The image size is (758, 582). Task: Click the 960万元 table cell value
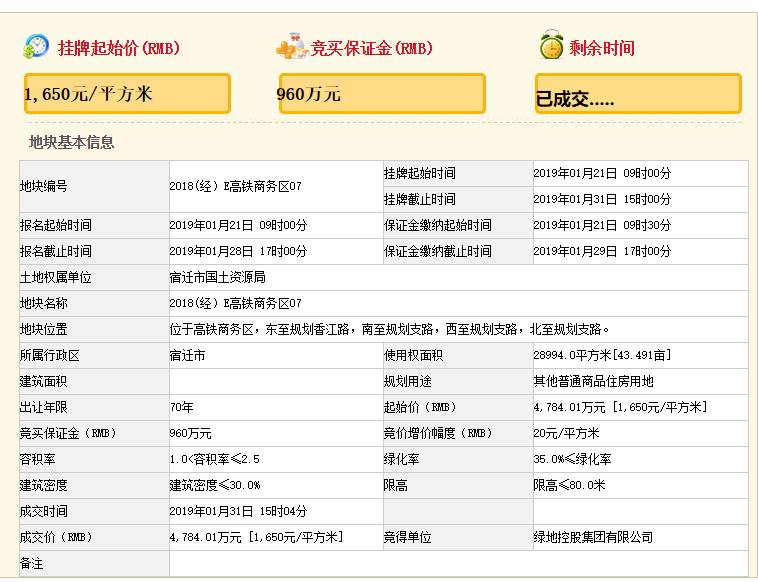tap(190, 434)
